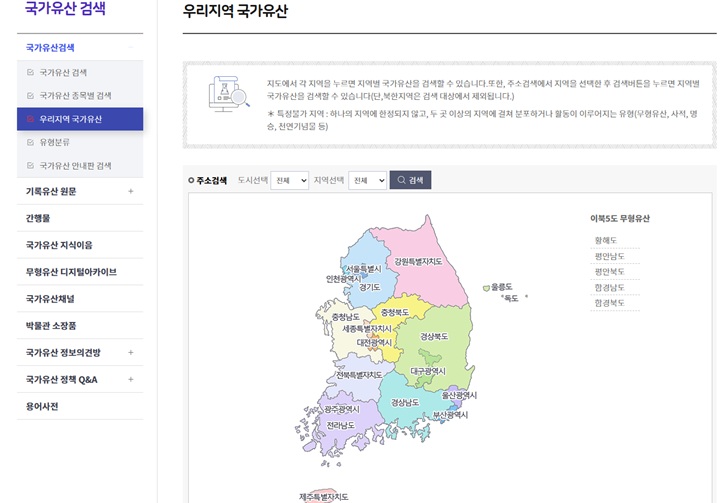This screenshot has width=720, height=503.
Task: Select 대구광역시 on the map
Action: tap(428, 371)
